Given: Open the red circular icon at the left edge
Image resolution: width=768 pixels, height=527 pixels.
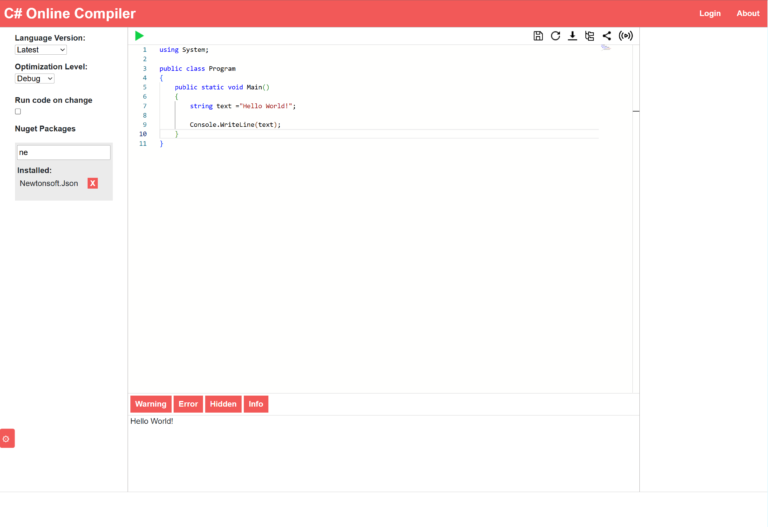Looking at the screenshot, I should [x=7, y=438].
